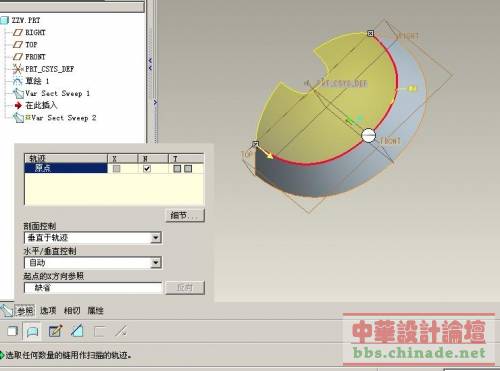Toggle the N checkbox for origin trajectory
Viewport: 500px width, 371px height.
click(147, 169)
